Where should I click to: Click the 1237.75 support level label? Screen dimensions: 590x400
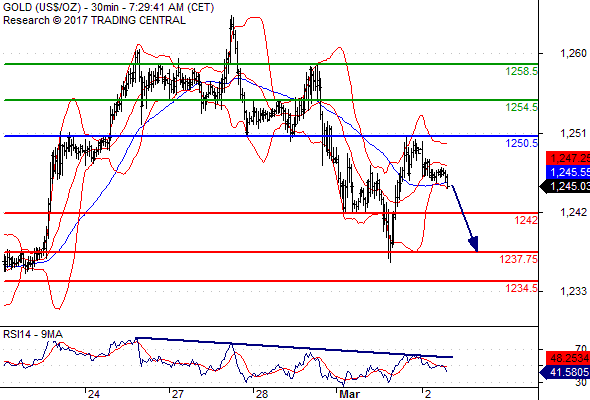tap(519, 259)
